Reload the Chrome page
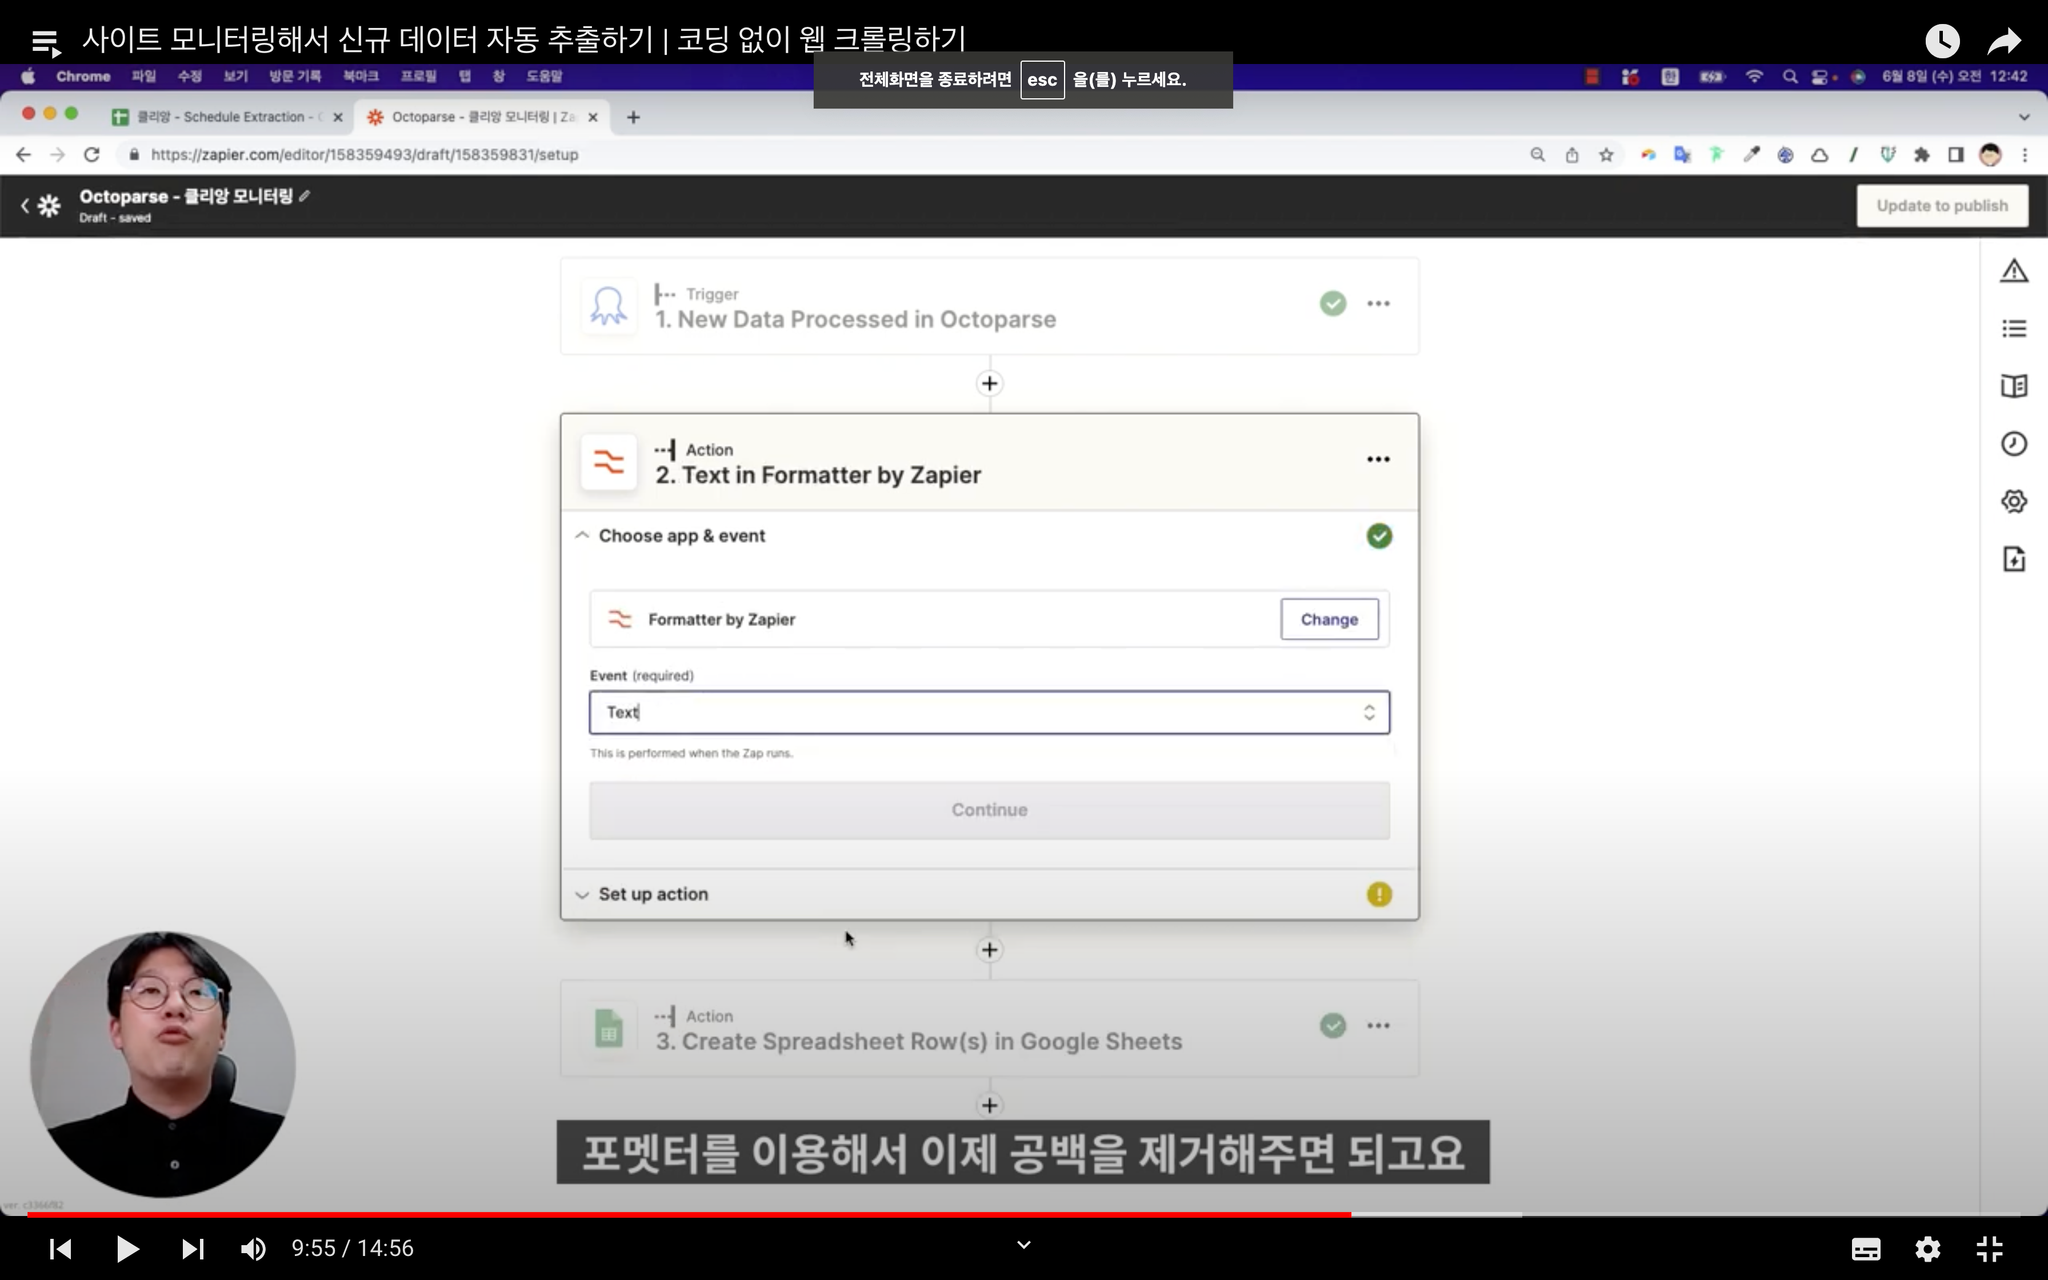The image size is (2048, 1280). coord(92,155)
